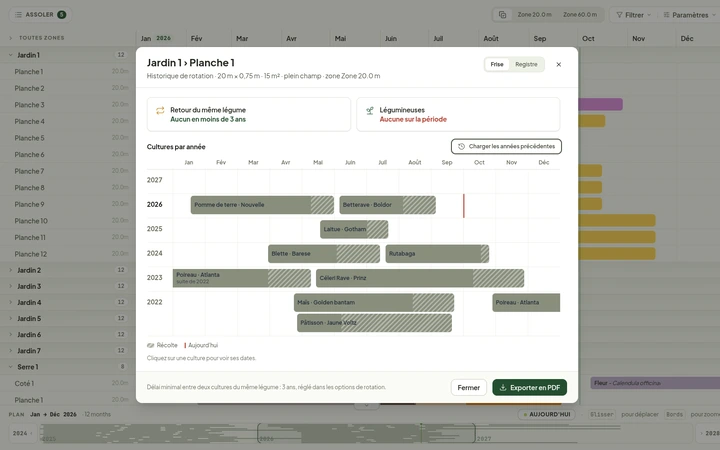Click Charger les années précédentes

click(x=506, y=146)
